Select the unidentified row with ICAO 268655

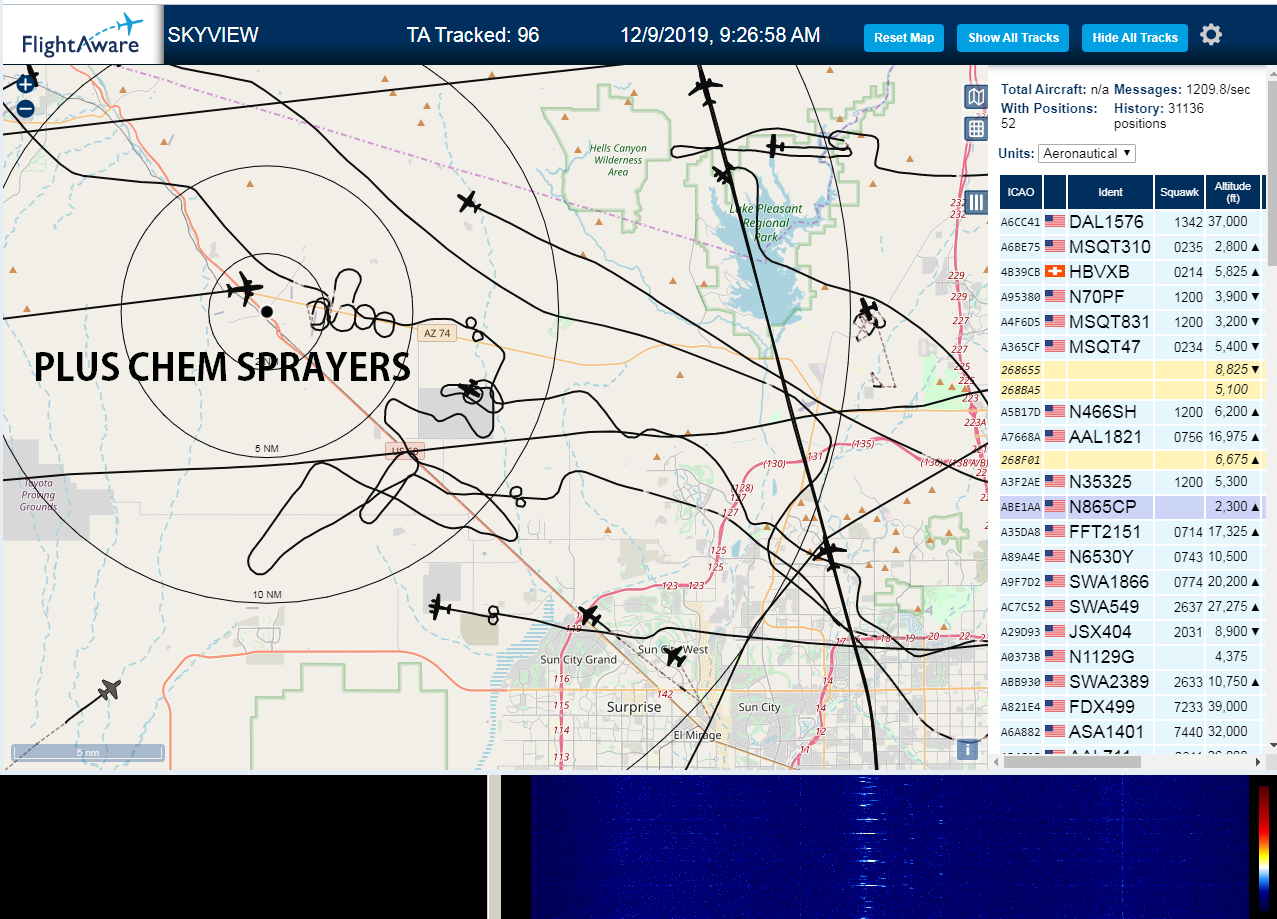coord(1131,370)
